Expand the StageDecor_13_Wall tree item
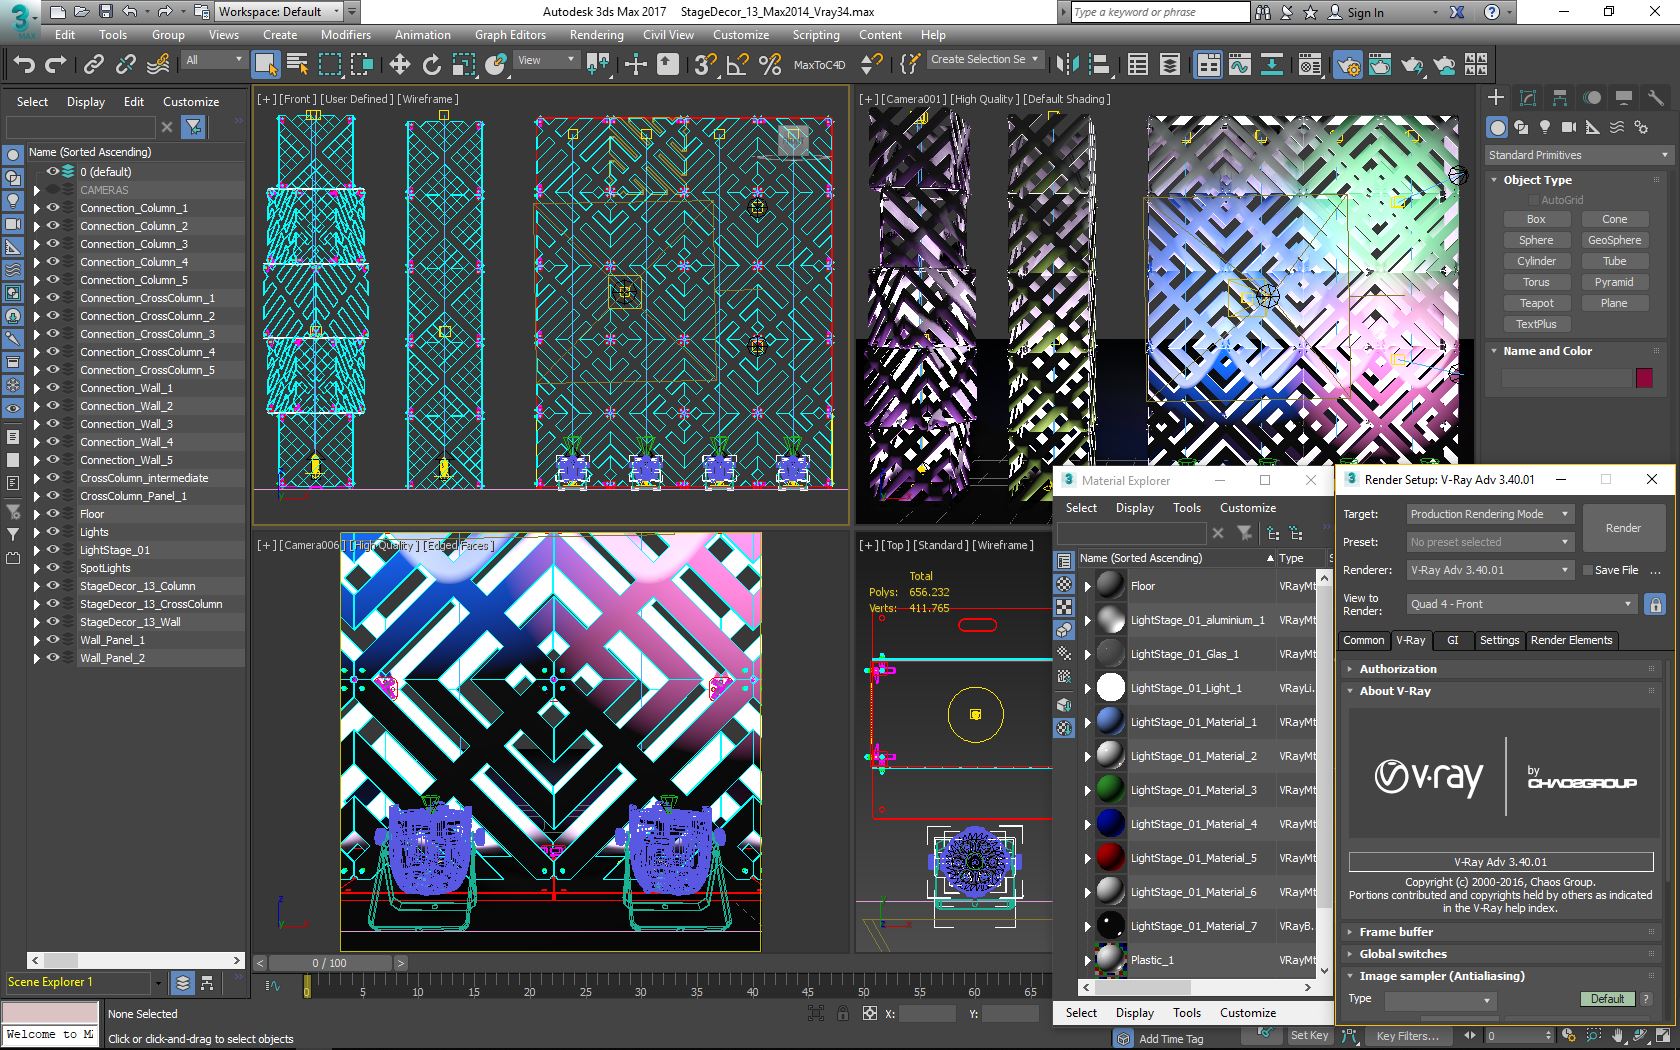Screen dimensions: 1680x1050 pyautogui.click(x=37, y=622)
